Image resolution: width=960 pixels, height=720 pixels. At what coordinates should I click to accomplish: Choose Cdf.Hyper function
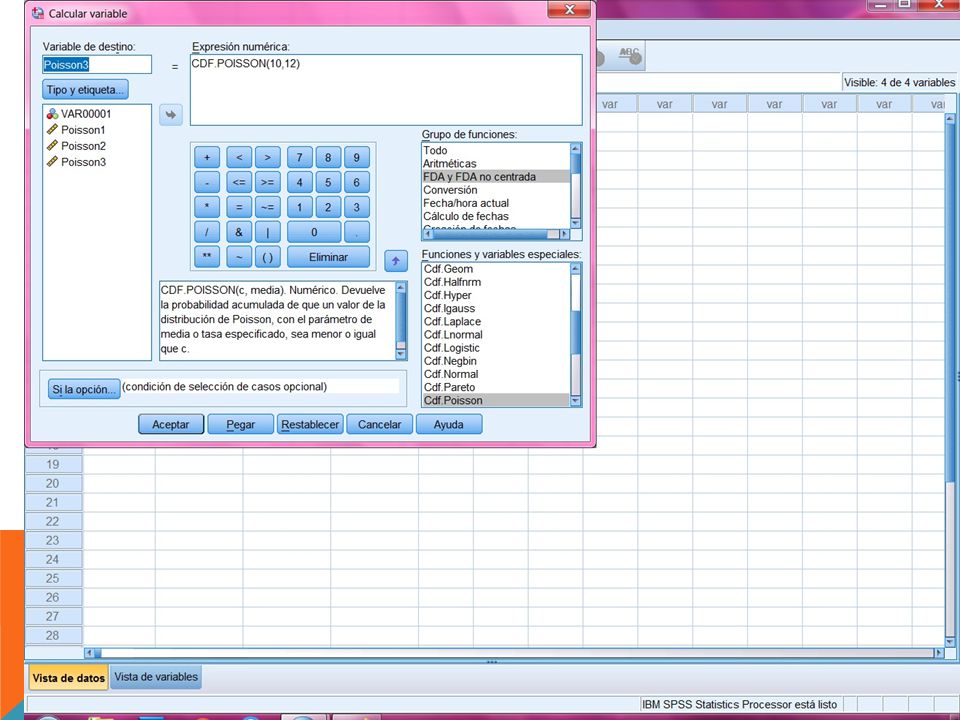click(x=496, y=295)
